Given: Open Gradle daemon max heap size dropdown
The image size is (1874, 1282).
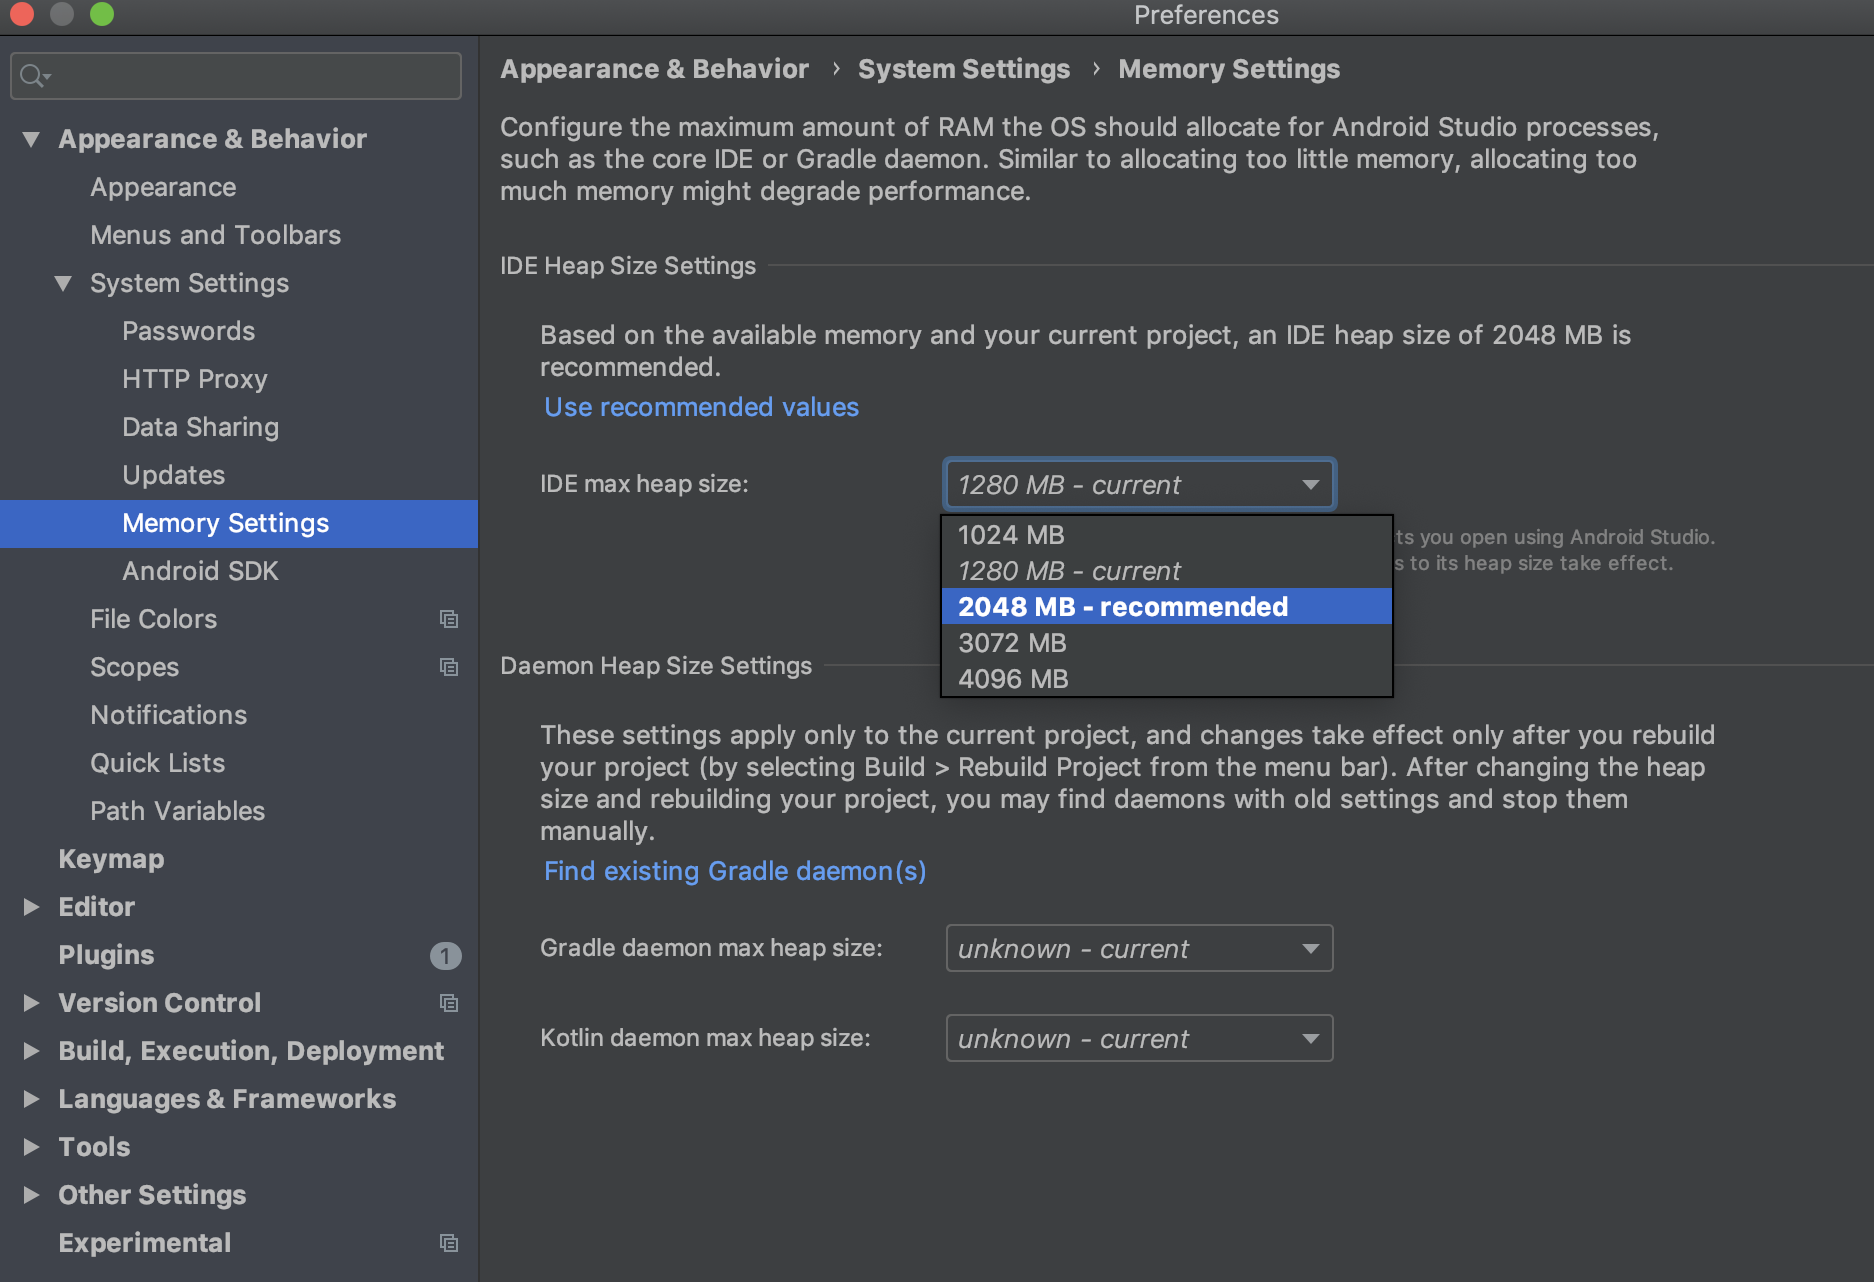Looking at the screenshot, I should [1139, 948].
